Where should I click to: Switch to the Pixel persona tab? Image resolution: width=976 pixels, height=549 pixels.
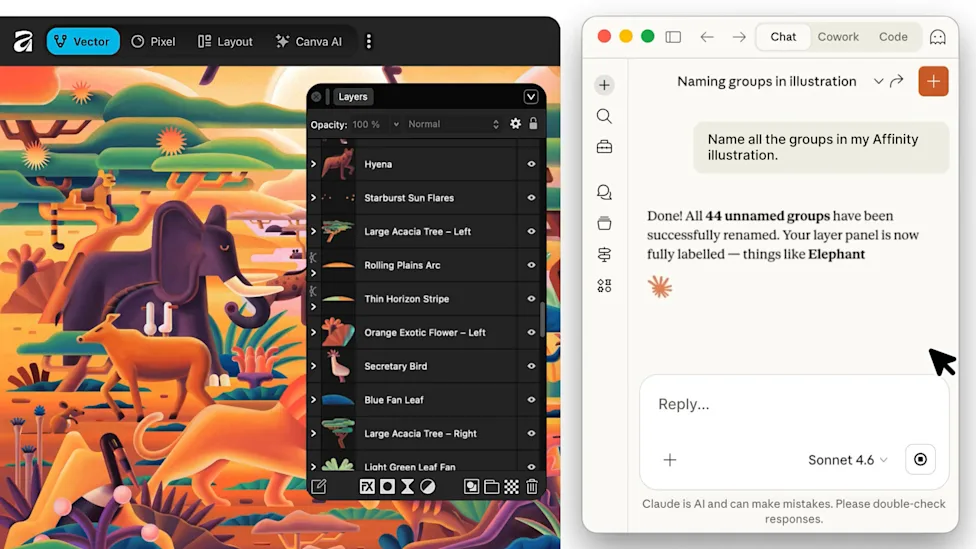tap(153, 42)
